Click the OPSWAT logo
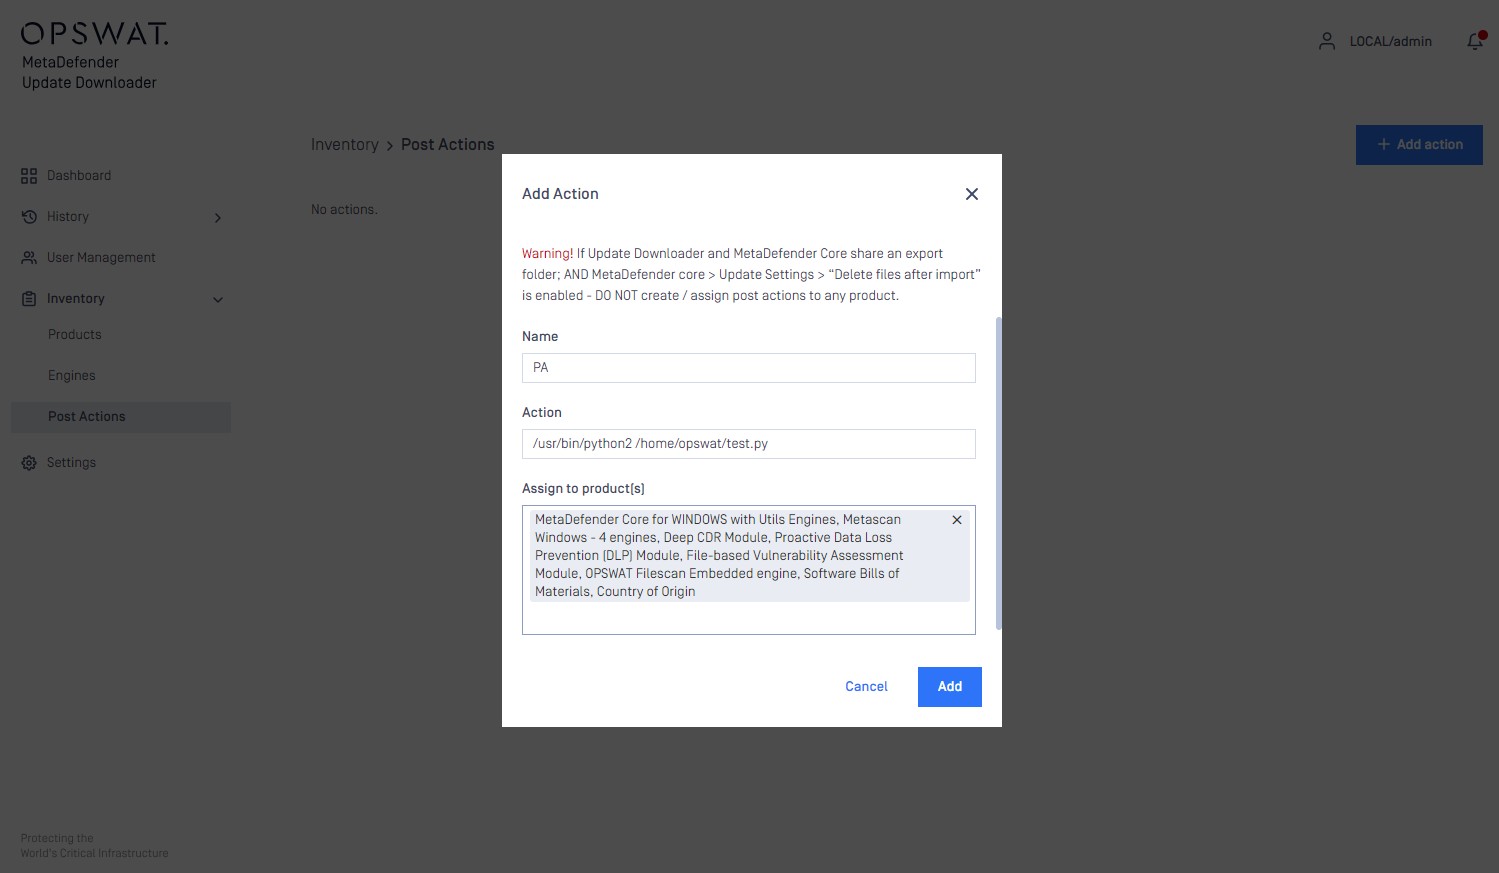 click(95, 34)
